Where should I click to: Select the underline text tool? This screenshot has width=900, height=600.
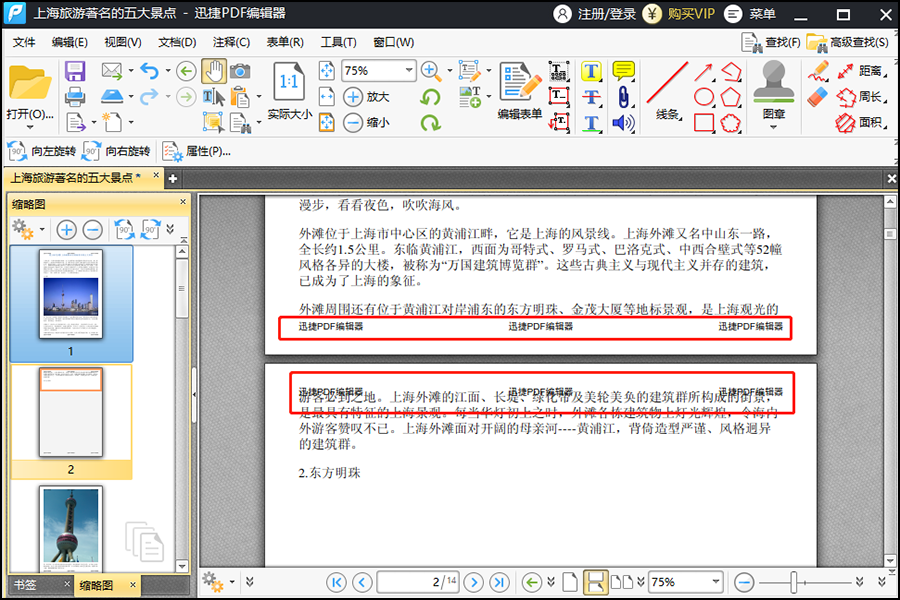pos(591,123)
